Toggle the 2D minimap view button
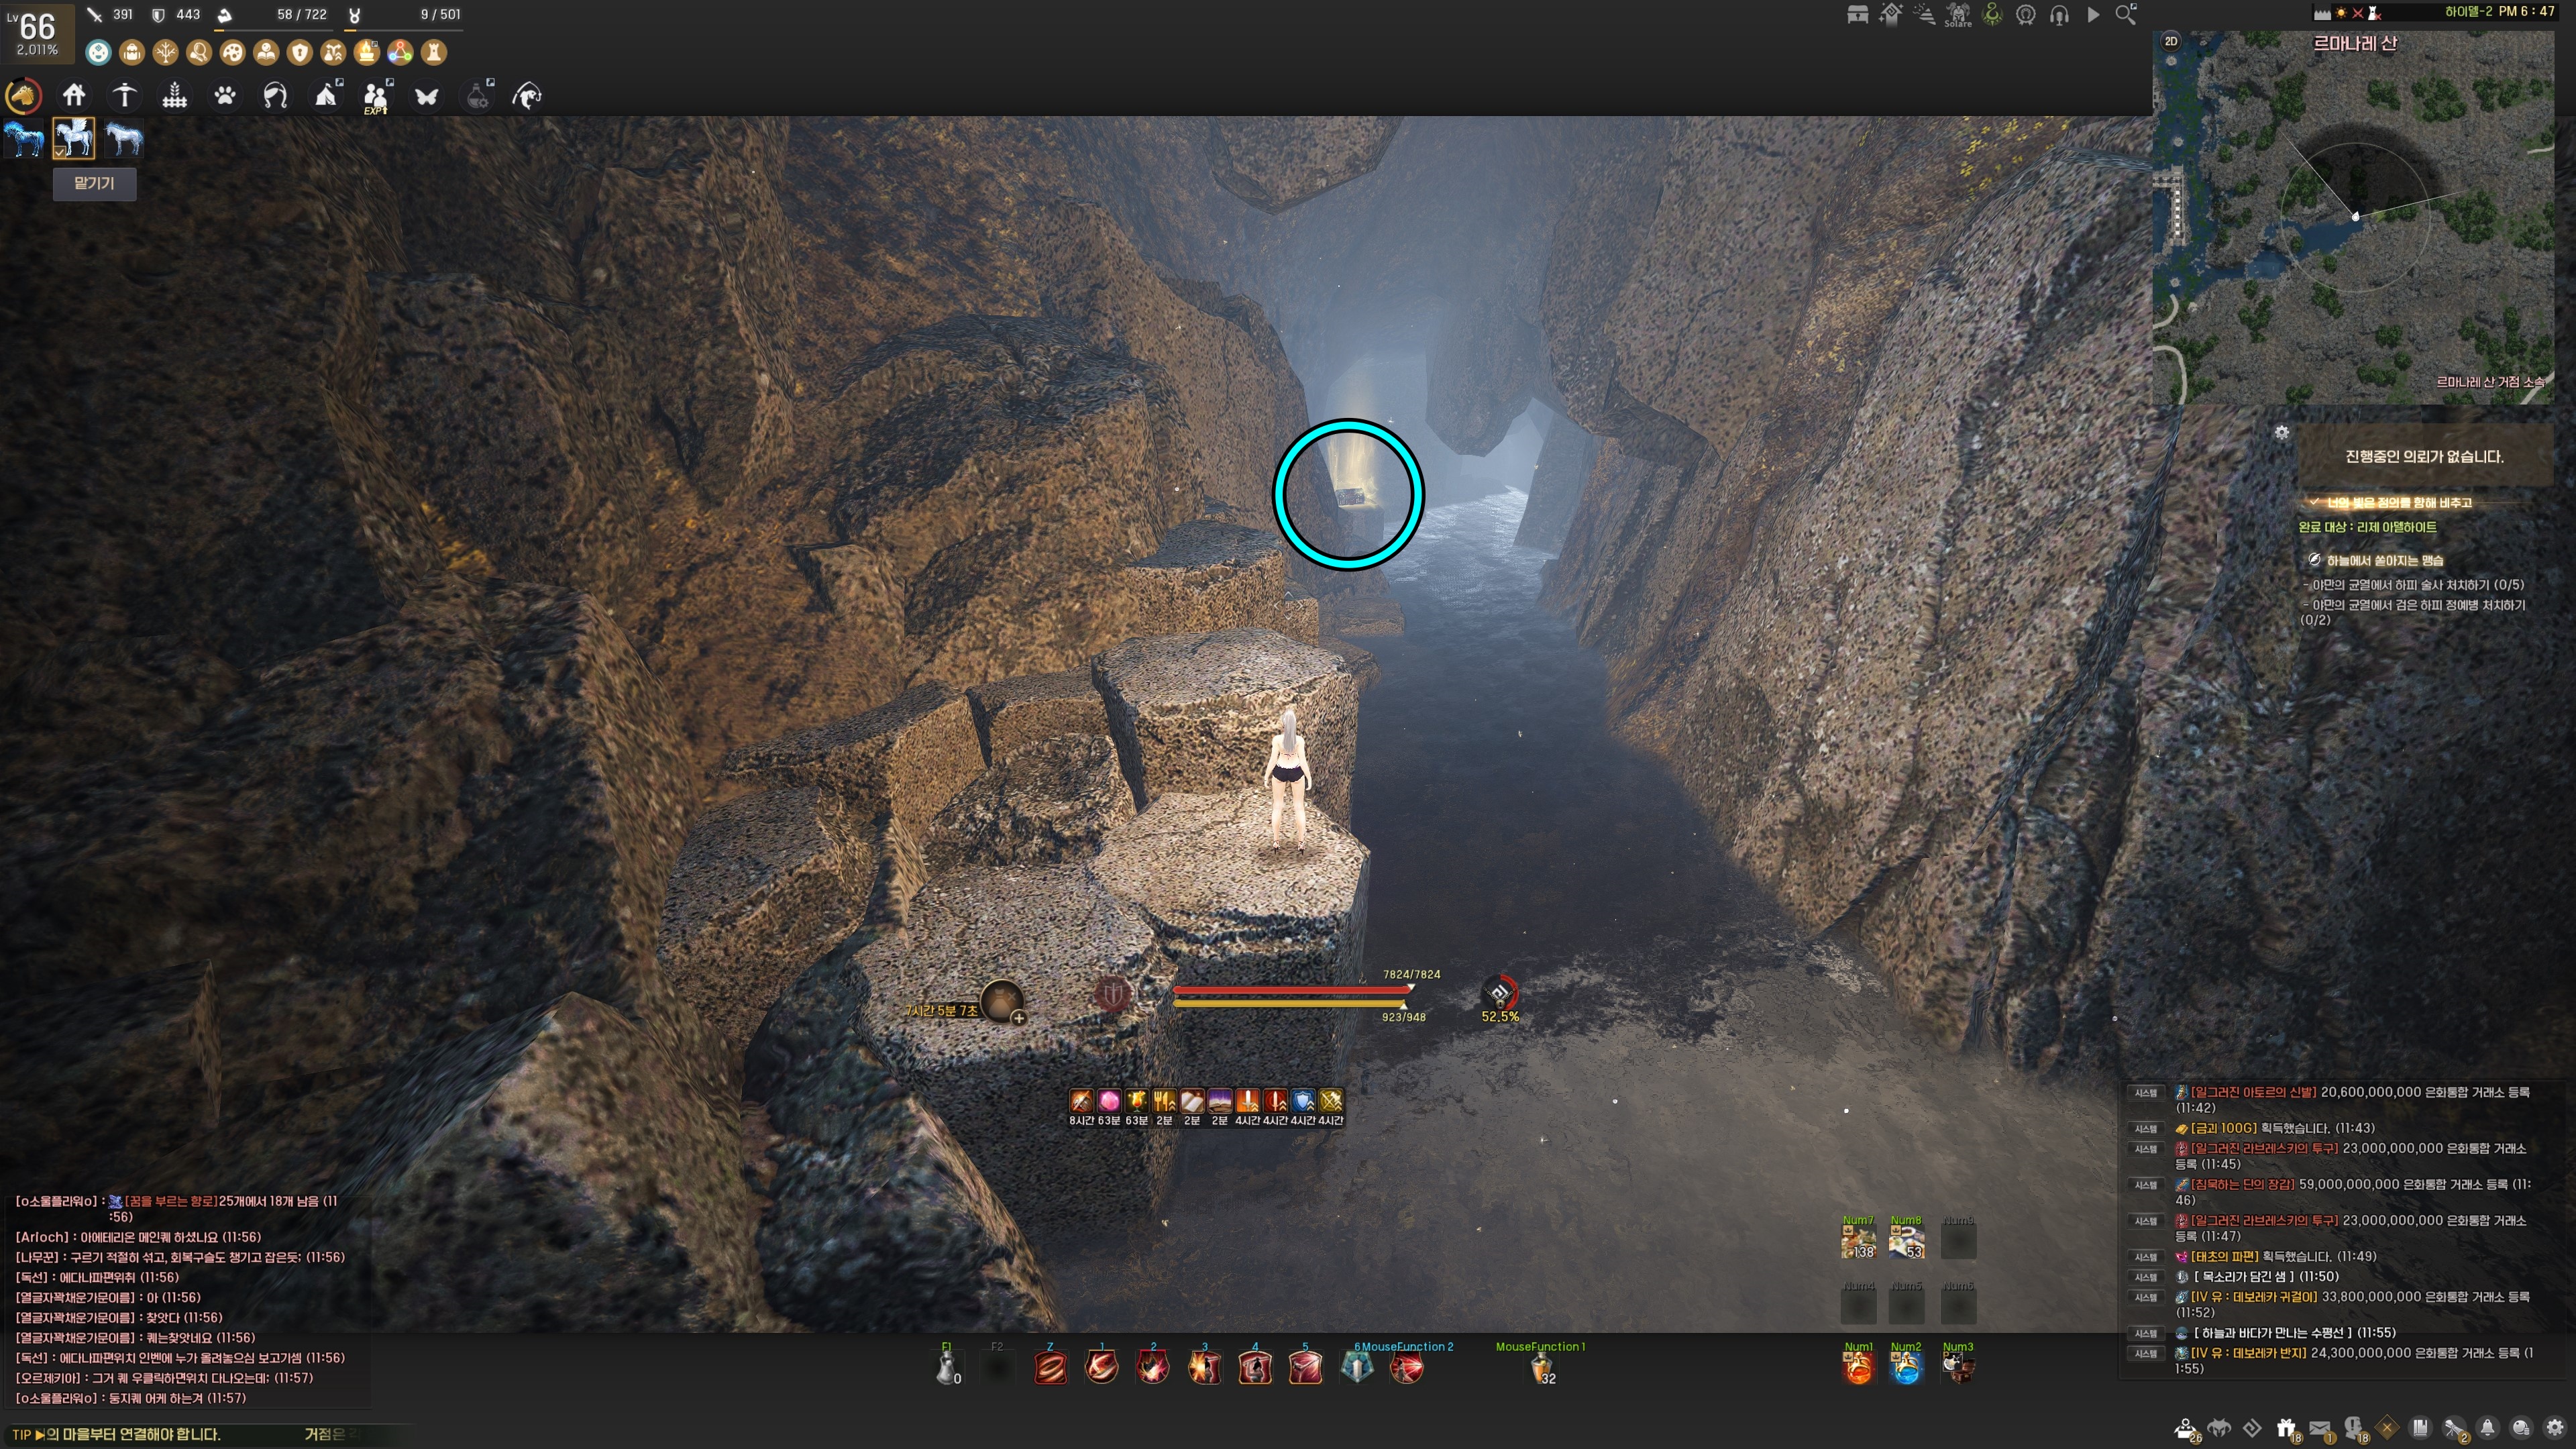Image resolution: width=2576 pixels, height=1449 pixels. 2170,42
